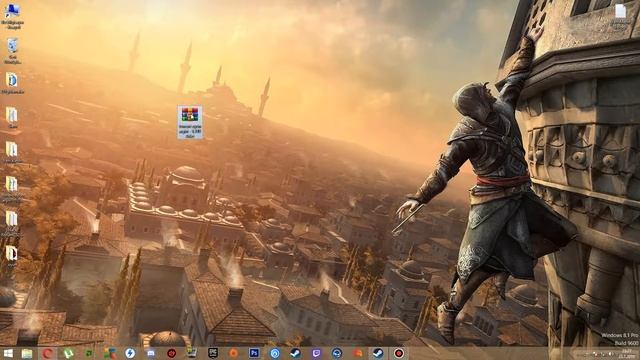
Task: Launch the red C-shaped taskbar icon
Action: click(48, 353)
